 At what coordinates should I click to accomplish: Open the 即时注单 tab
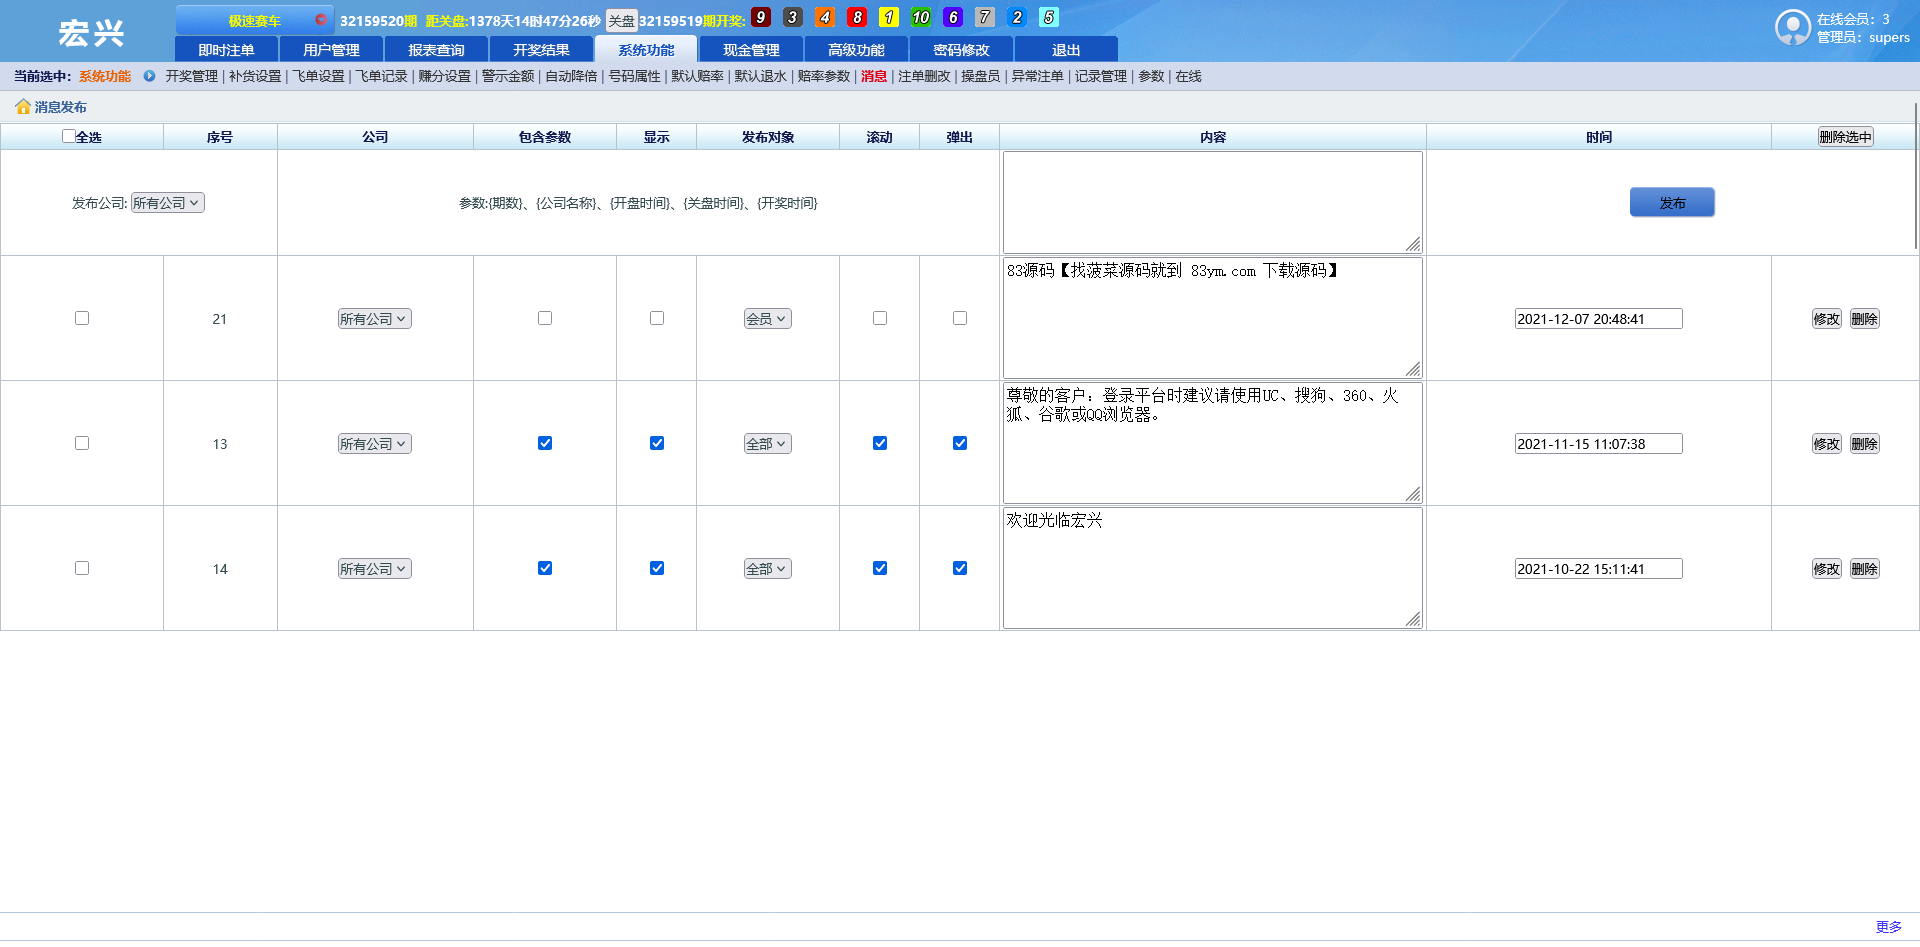point(226,49)
